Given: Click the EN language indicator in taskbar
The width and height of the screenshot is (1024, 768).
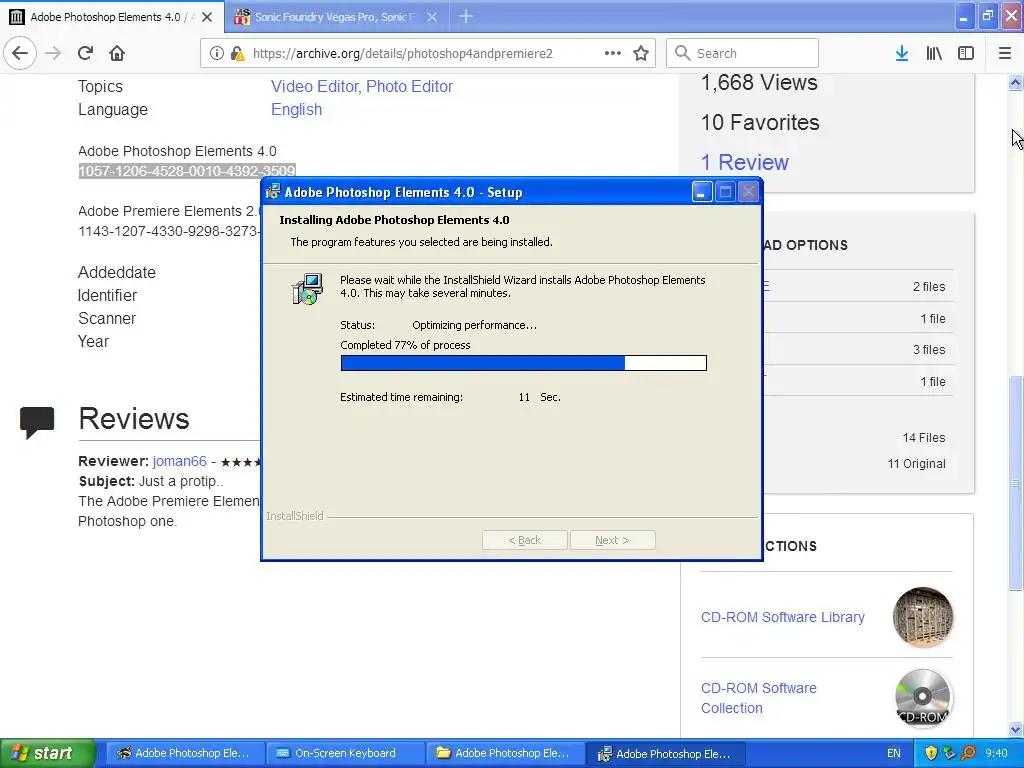Looking at the screenshot, I should pos(893,754).
